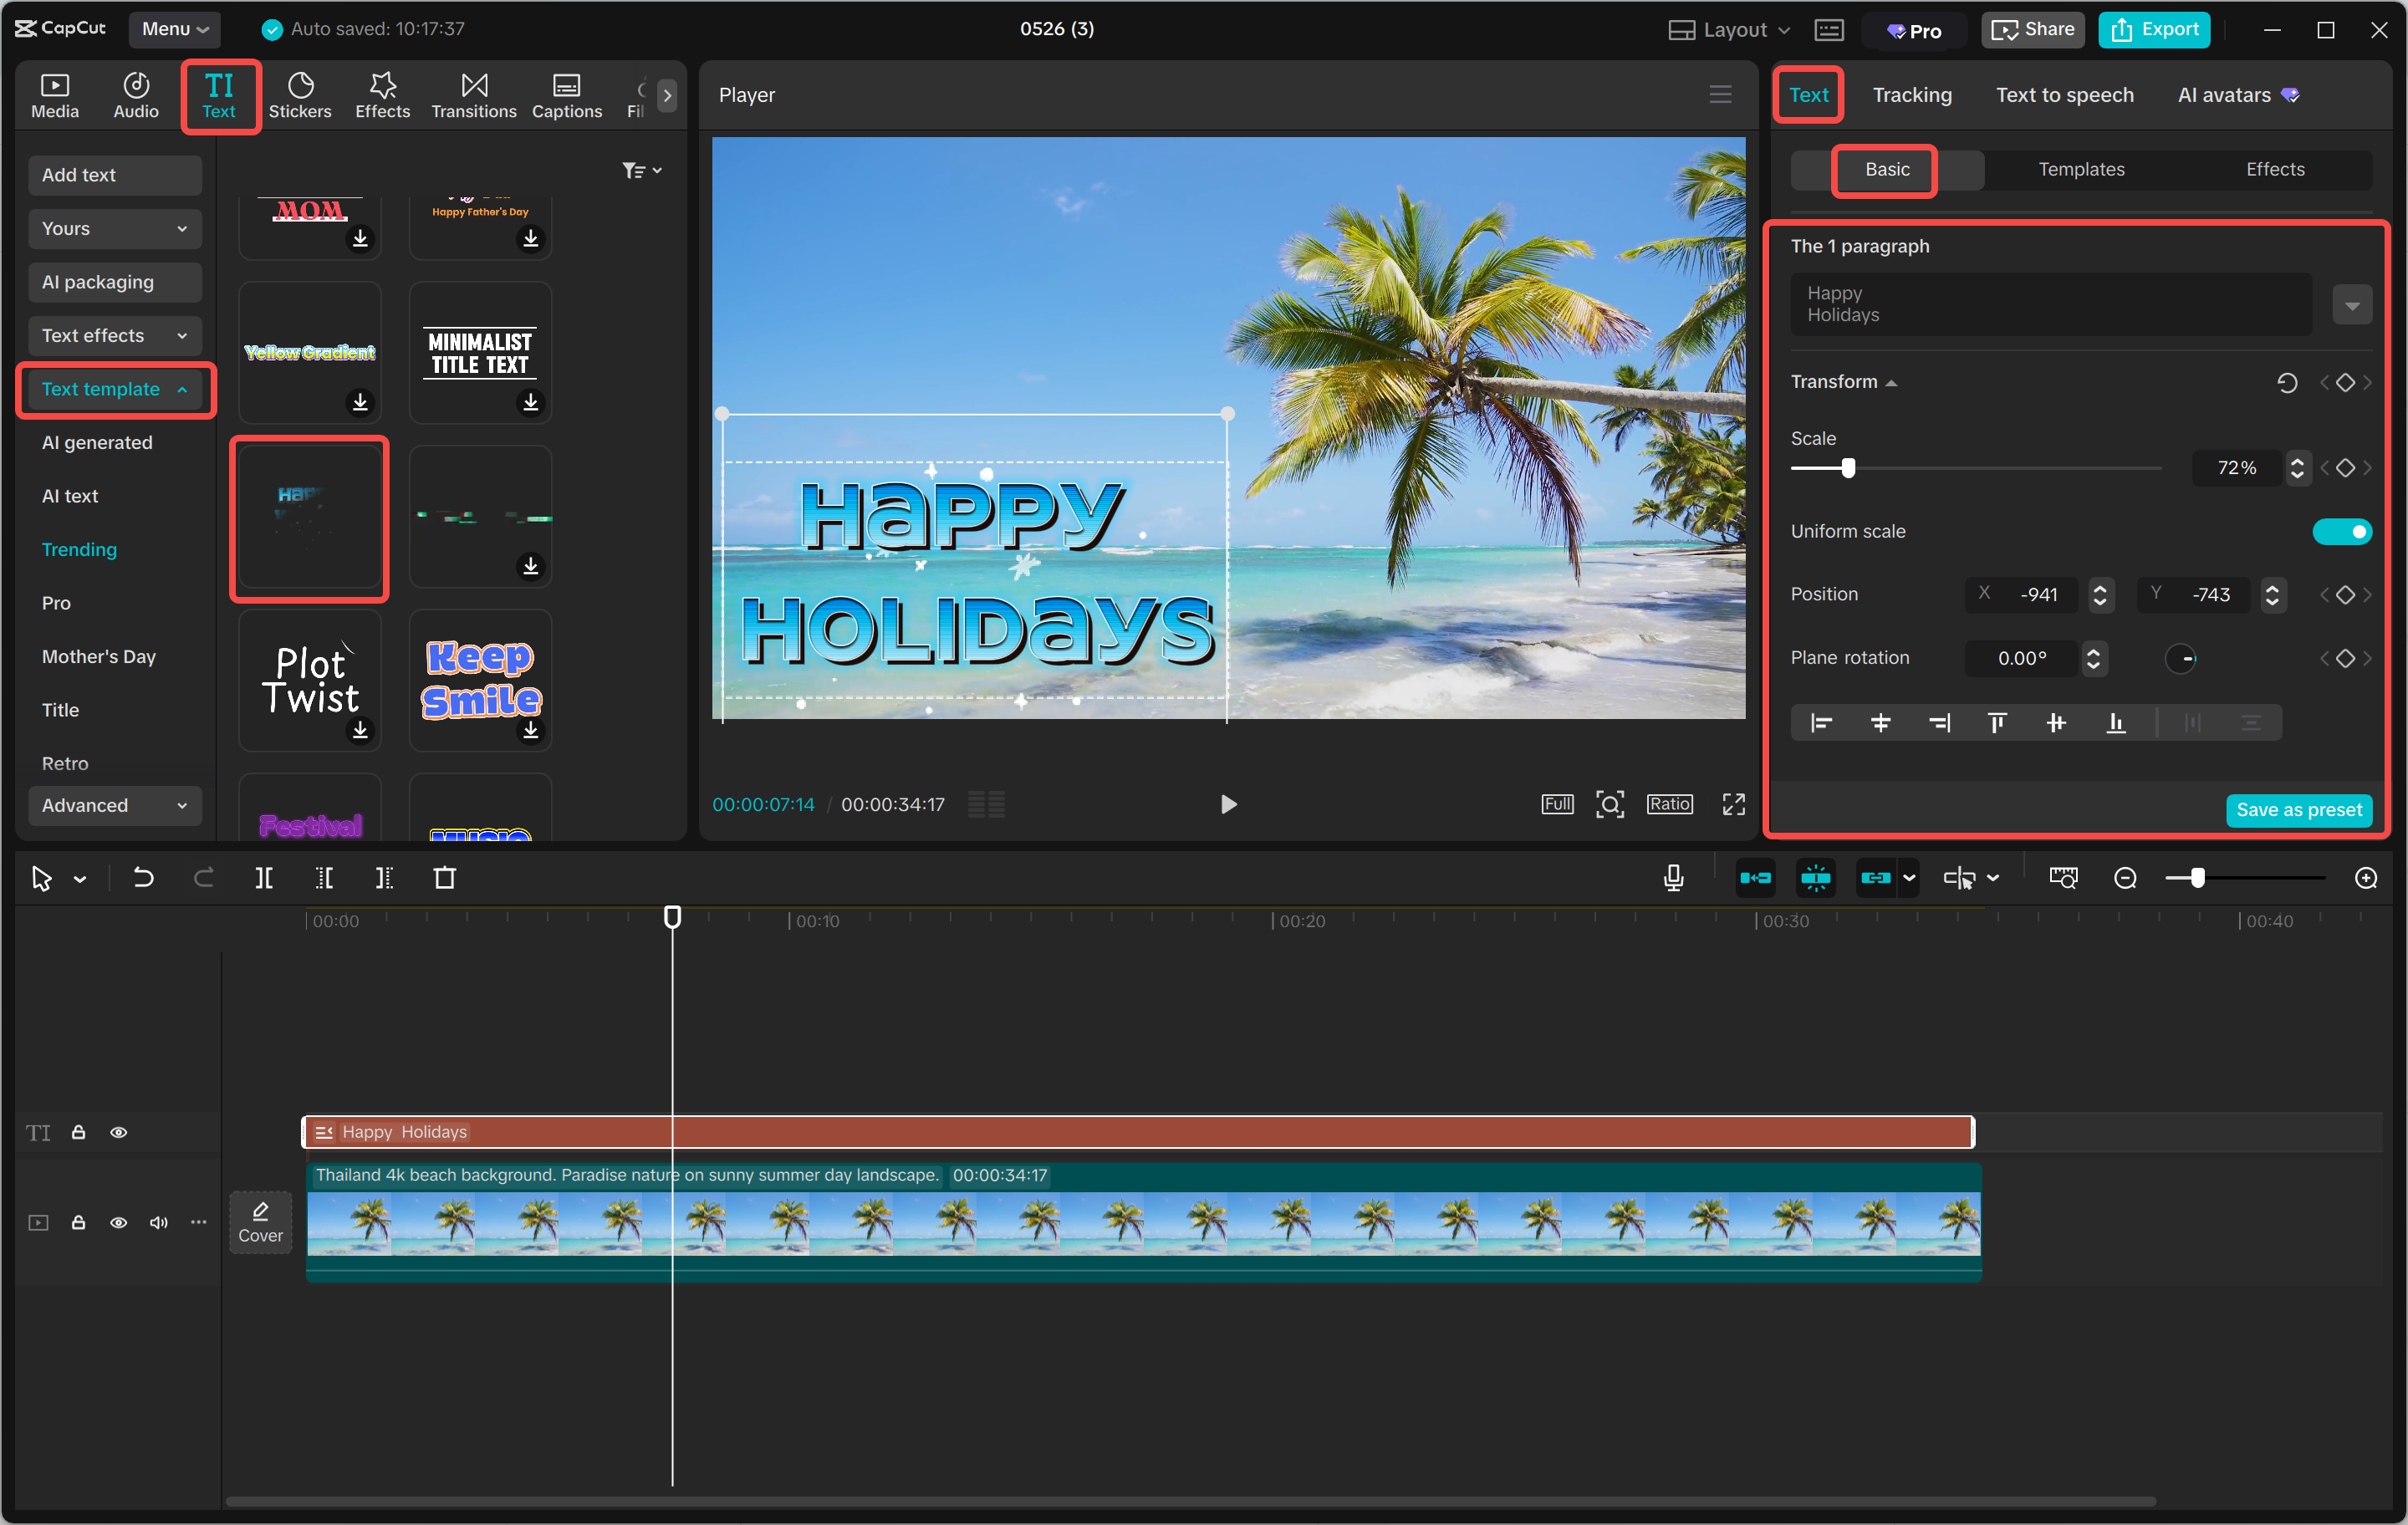2408x1525 pixels.
Task: Open the Yours dropdown
Action: point(114,228)
